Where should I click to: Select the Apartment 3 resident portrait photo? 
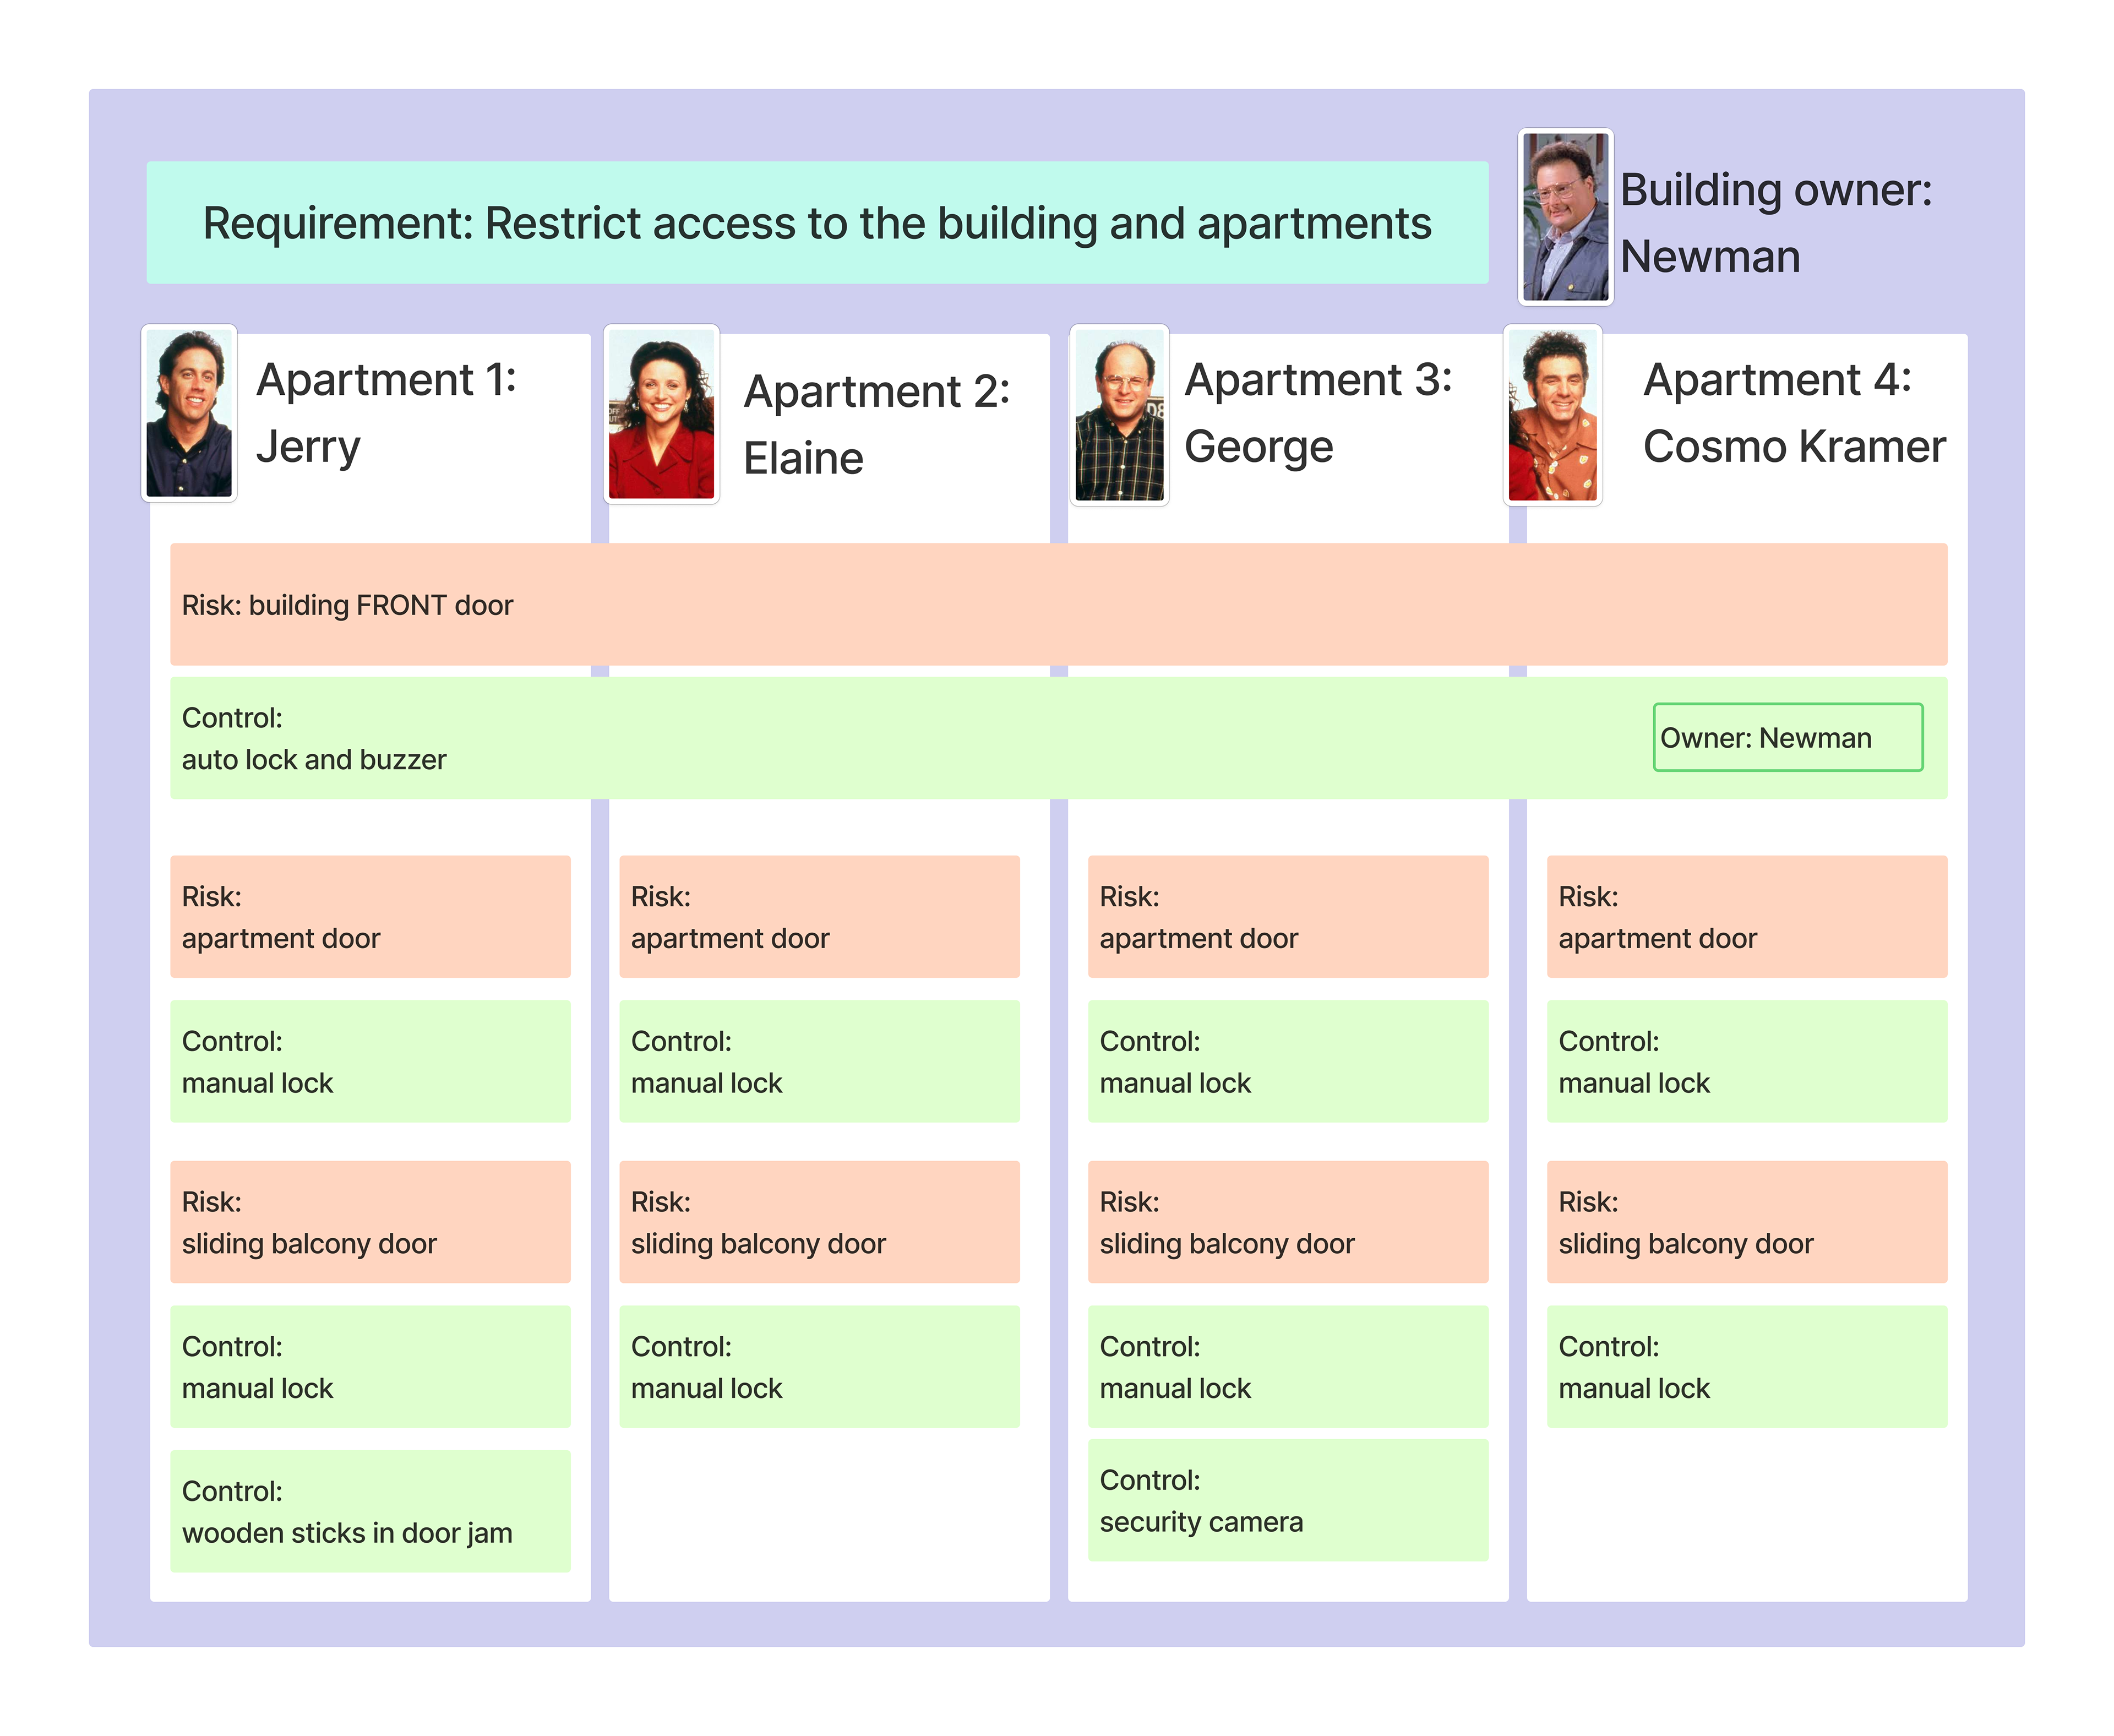pos(1119,414)
